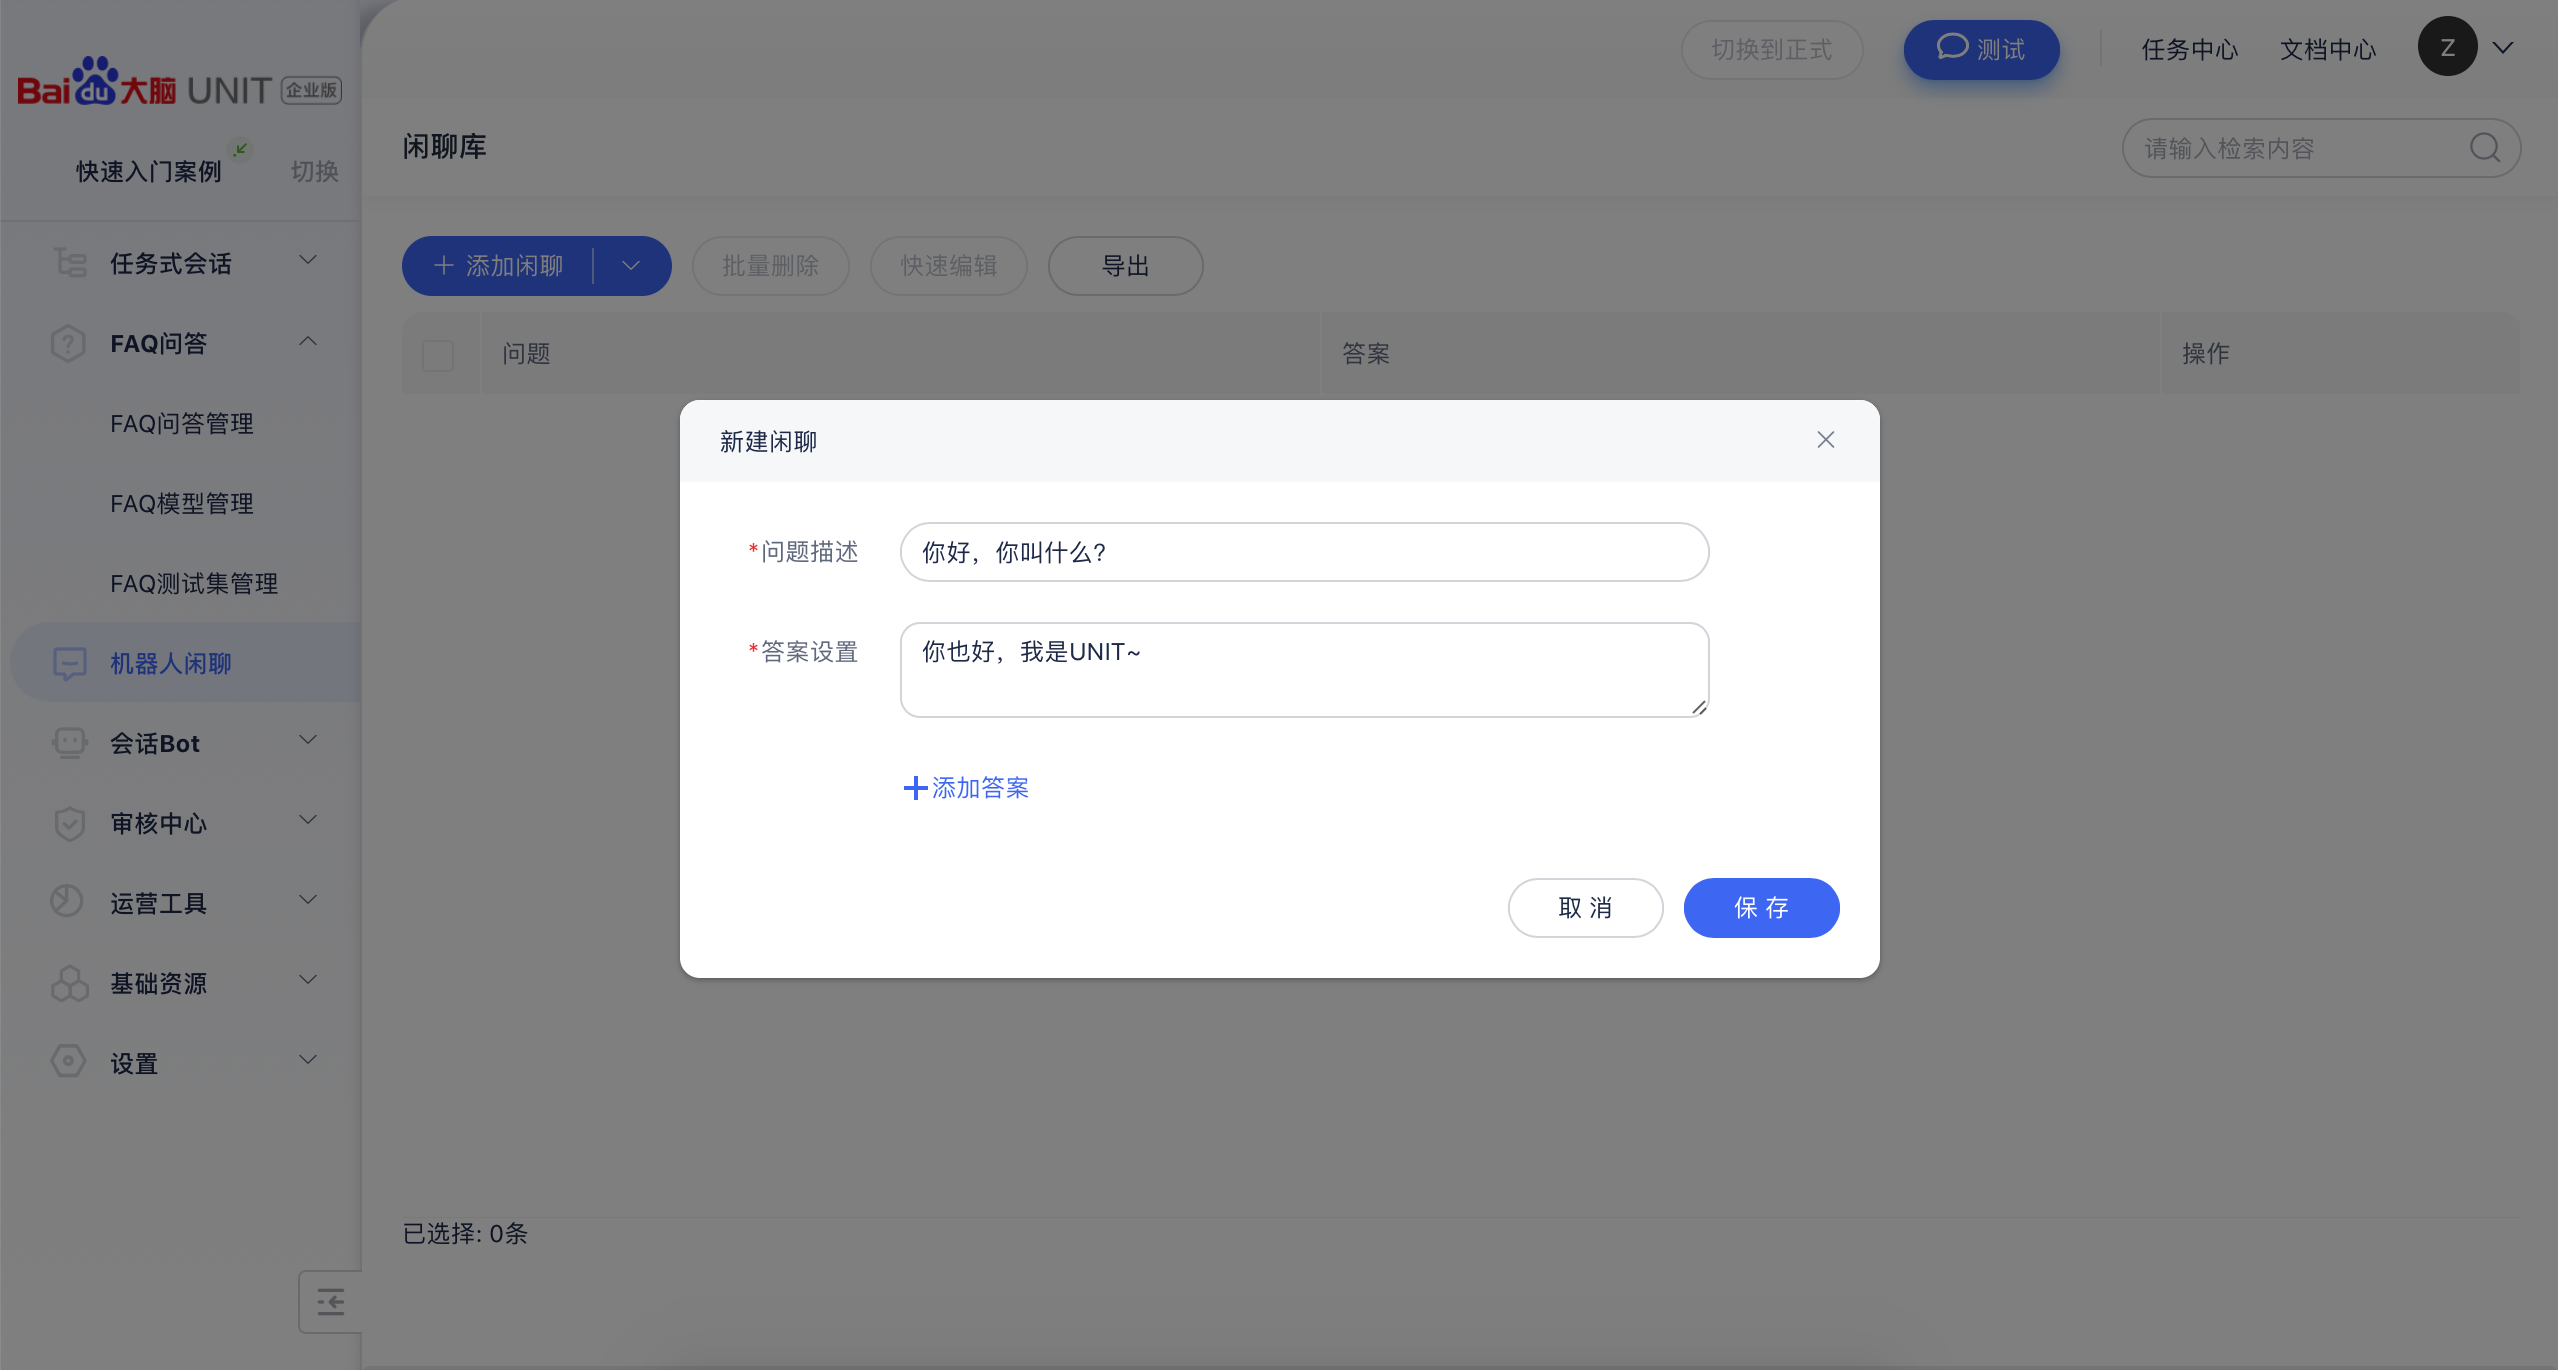This screenshot has width=2558, height=1370.
Task: Open the user account dropdown arrow
Action: (x=2503, y=47)
